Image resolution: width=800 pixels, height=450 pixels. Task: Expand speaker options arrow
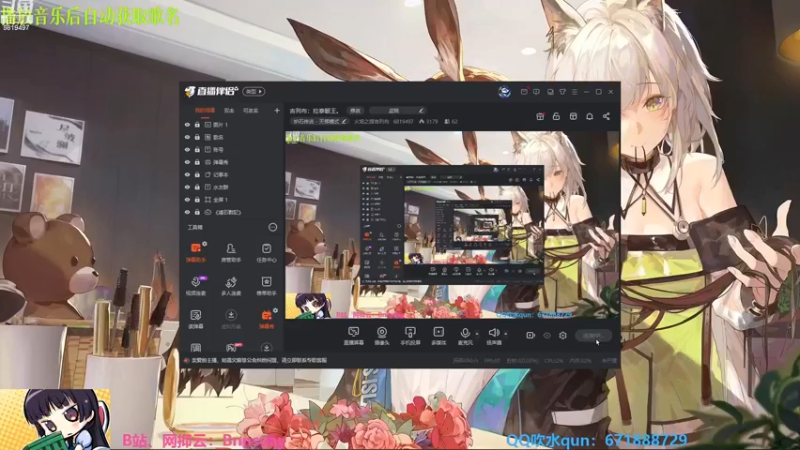pyautogui.click(x=506, y=334)
